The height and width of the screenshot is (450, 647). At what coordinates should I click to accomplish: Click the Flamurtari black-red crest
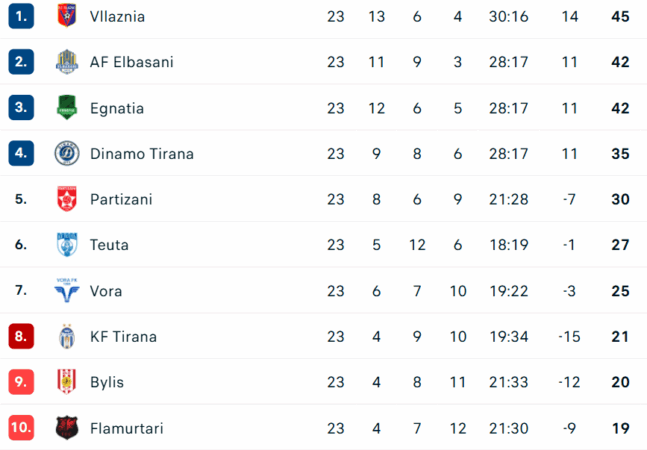click(x=67, y=428)
